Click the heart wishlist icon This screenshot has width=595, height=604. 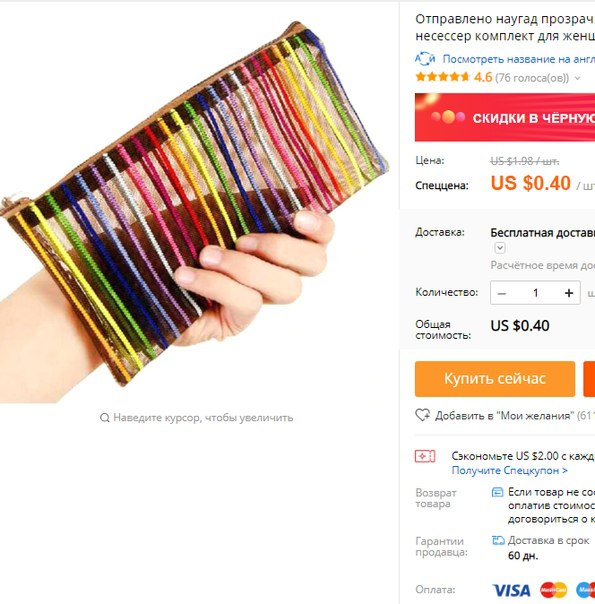422,415
